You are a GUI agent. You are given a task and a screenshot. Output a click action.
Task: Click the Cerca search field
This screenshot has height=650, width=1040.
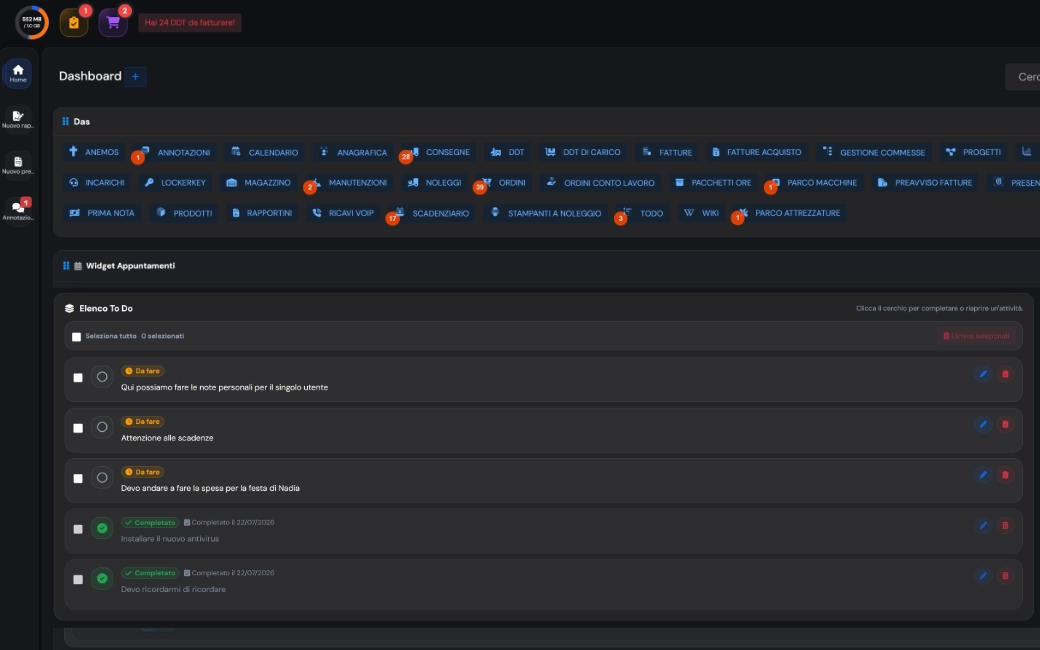pos(1023,77)
